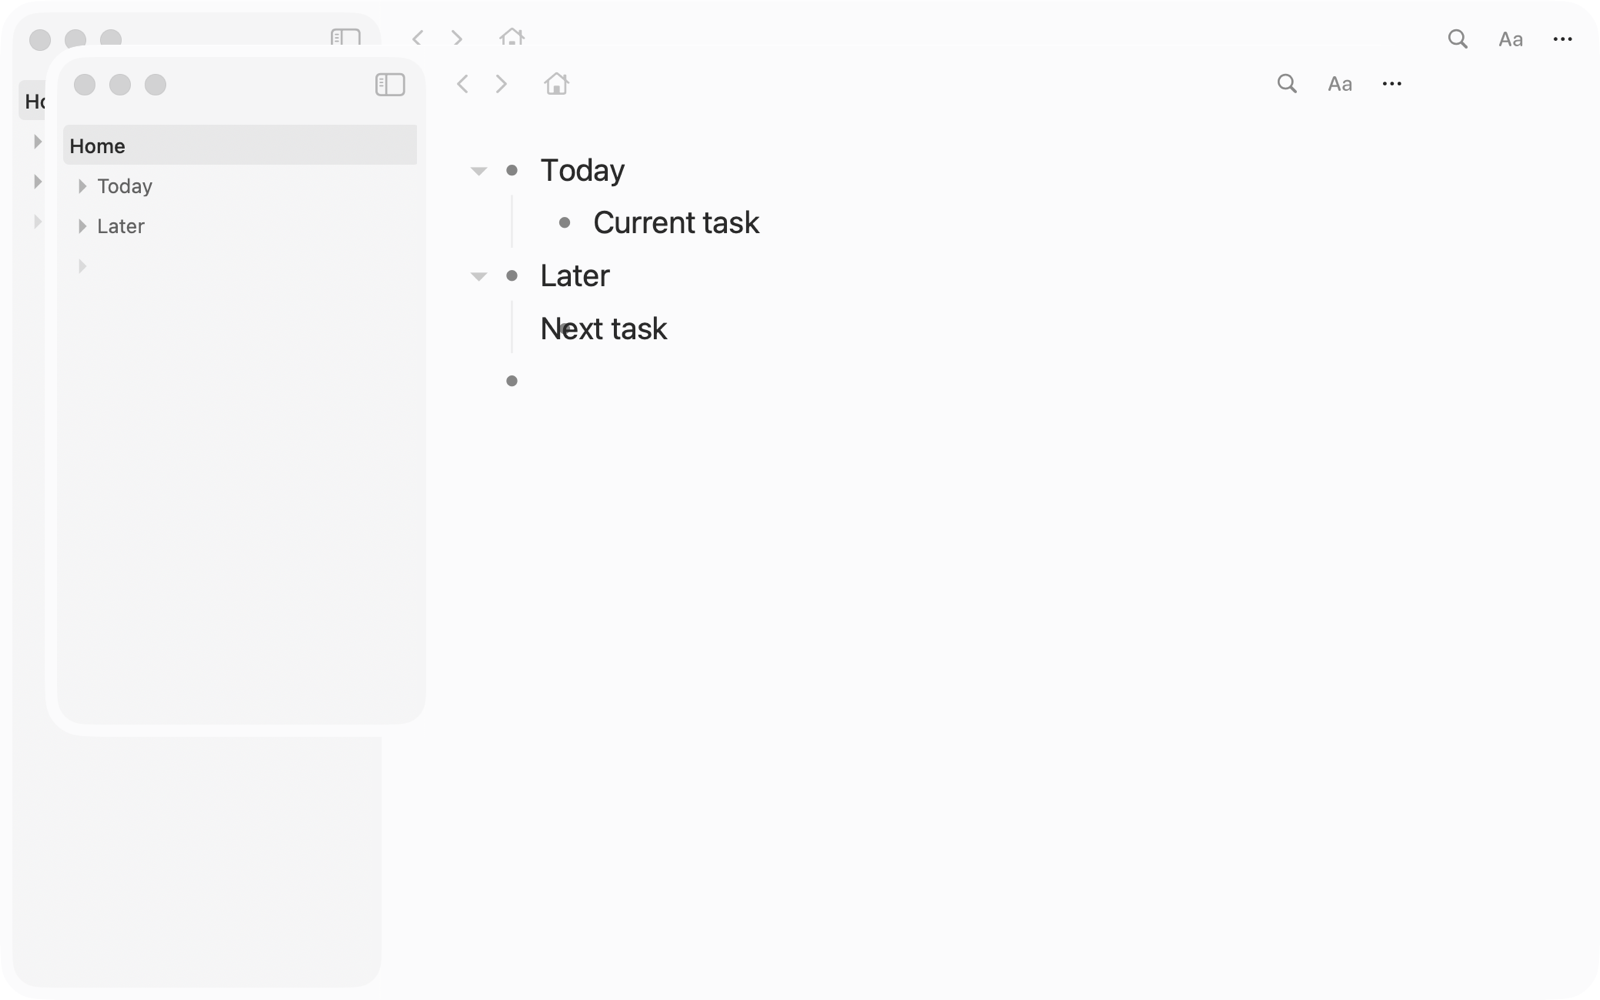Zoom the front window with green button

click(155, 85)
